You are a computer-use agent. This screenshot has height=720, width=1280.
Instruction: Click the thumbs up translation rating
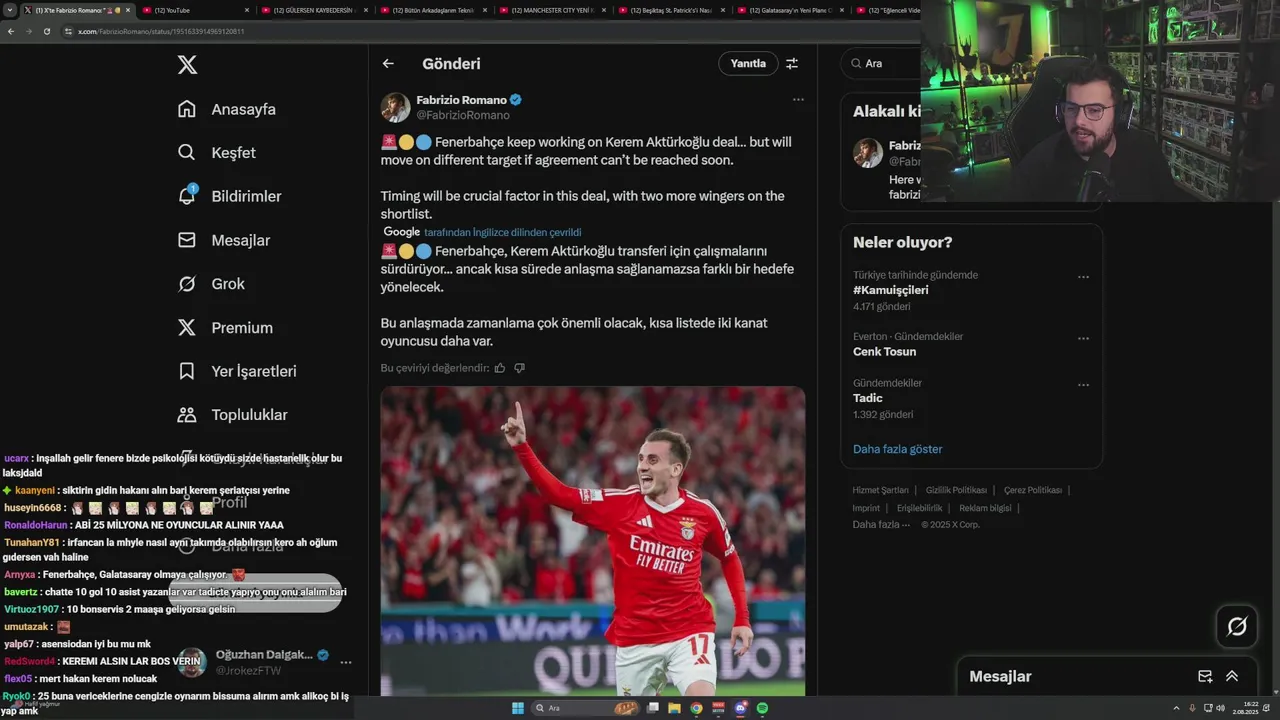tap(500, 368)
